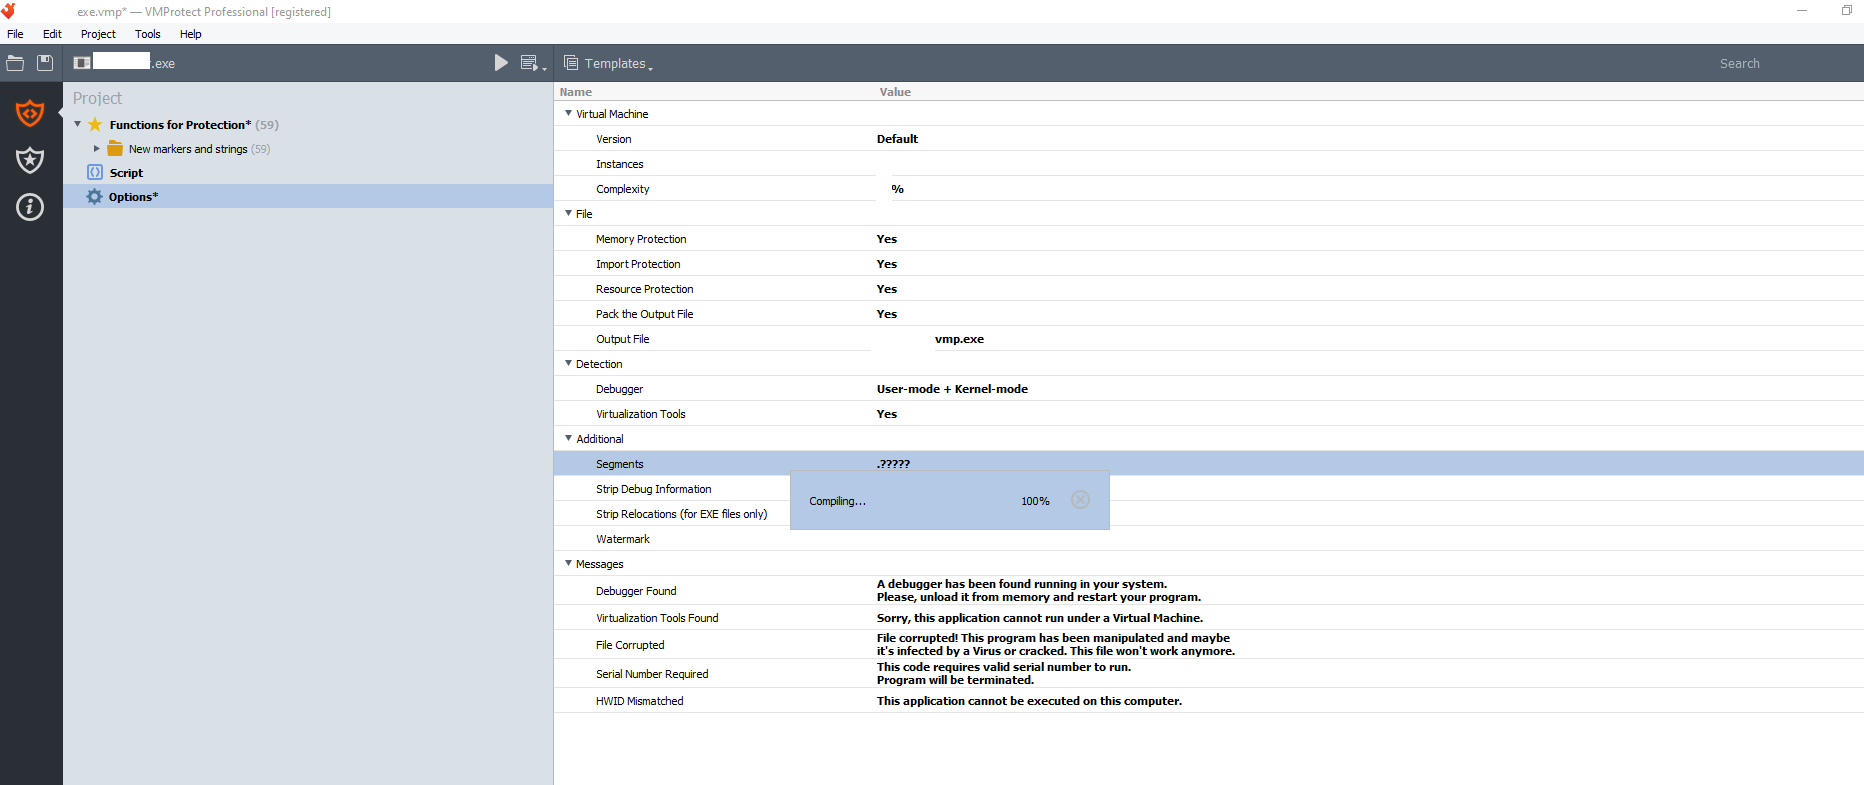This screenshot has height=785, width=1864.
Task: Open the Details info icon in sidebar
Action: (30, 207)
